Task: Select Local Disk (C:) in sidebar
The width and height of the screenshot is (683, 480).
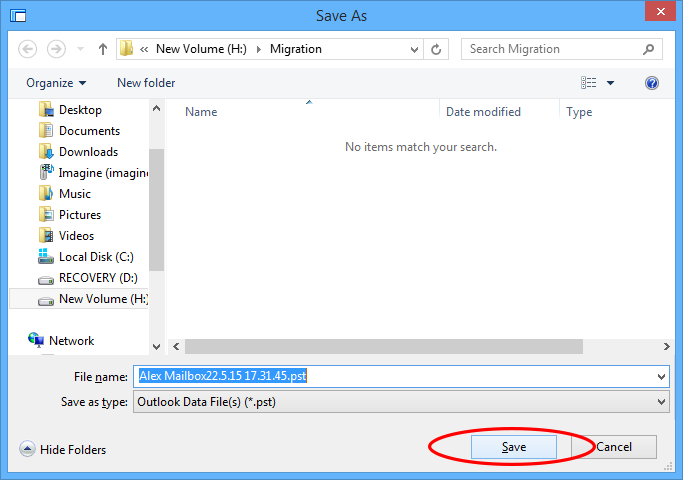Action: [x=96, y=257]
